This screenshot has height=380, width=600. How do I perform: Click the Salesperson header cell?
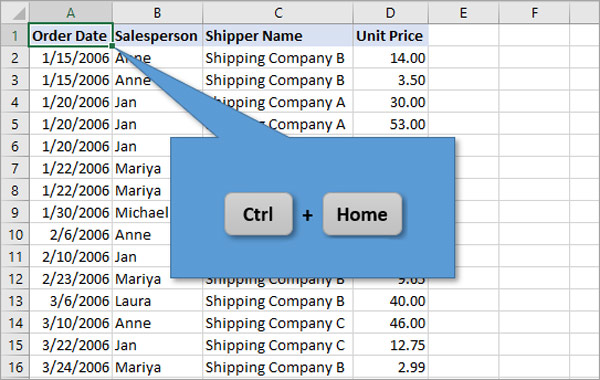click(x=158, y=36)
